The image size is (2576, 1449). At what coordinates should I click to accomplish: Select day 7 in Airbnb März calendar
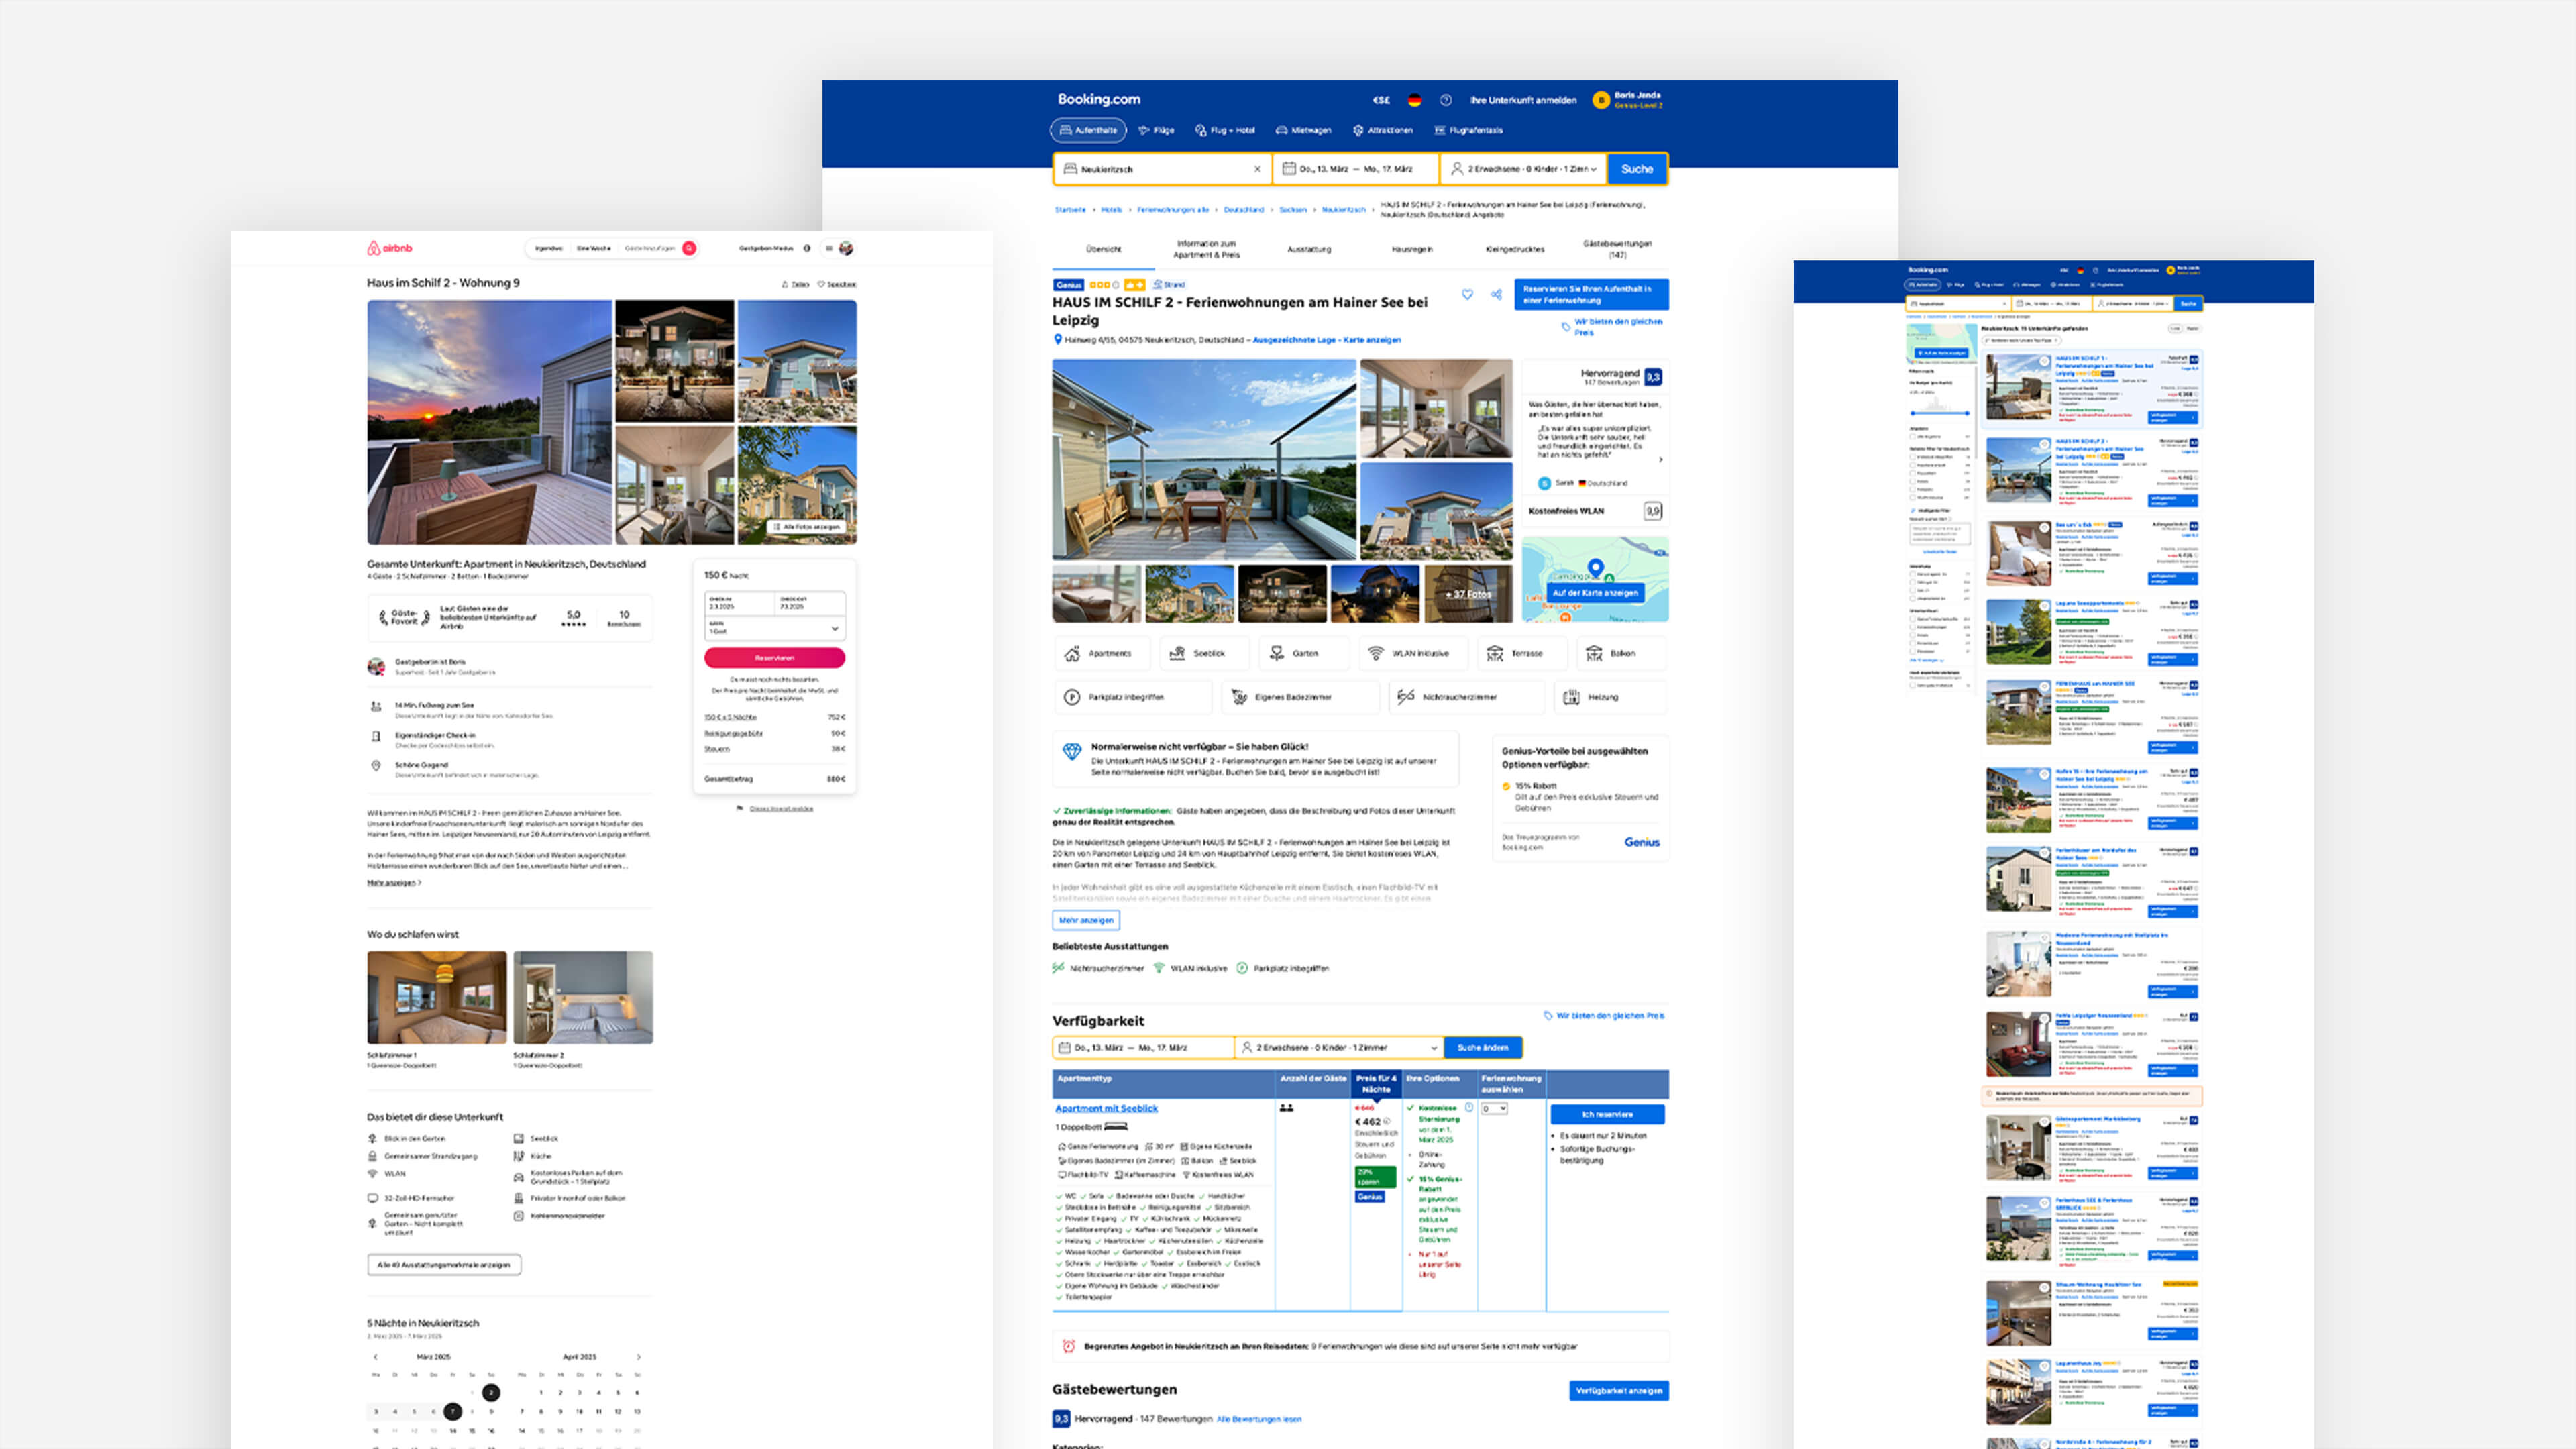tap(452, 1412)
